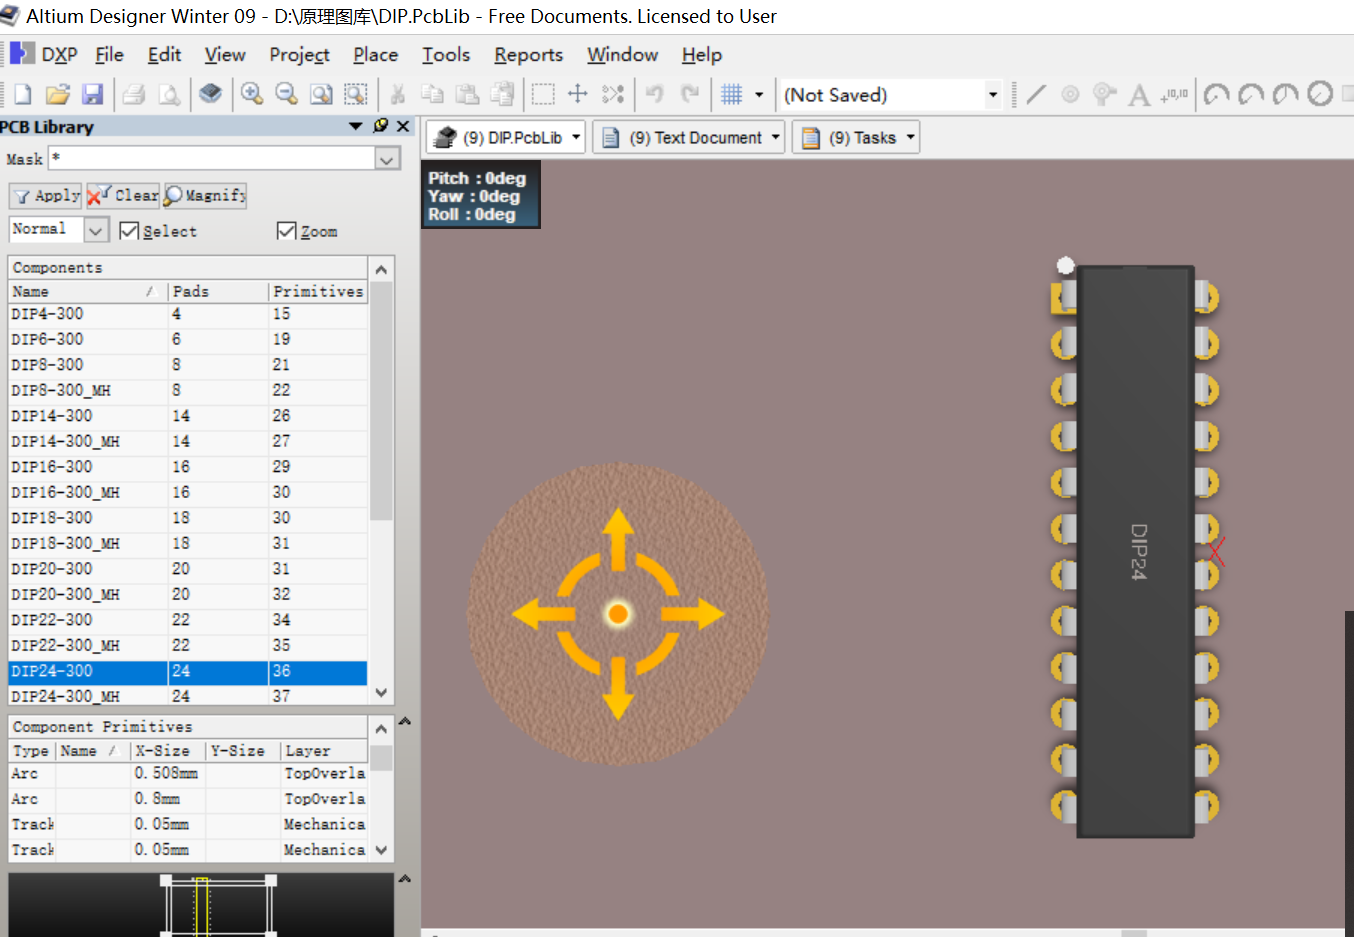The image size is (1354, 937).
Task: Open the Tools menu
Action: click(446, 54)
